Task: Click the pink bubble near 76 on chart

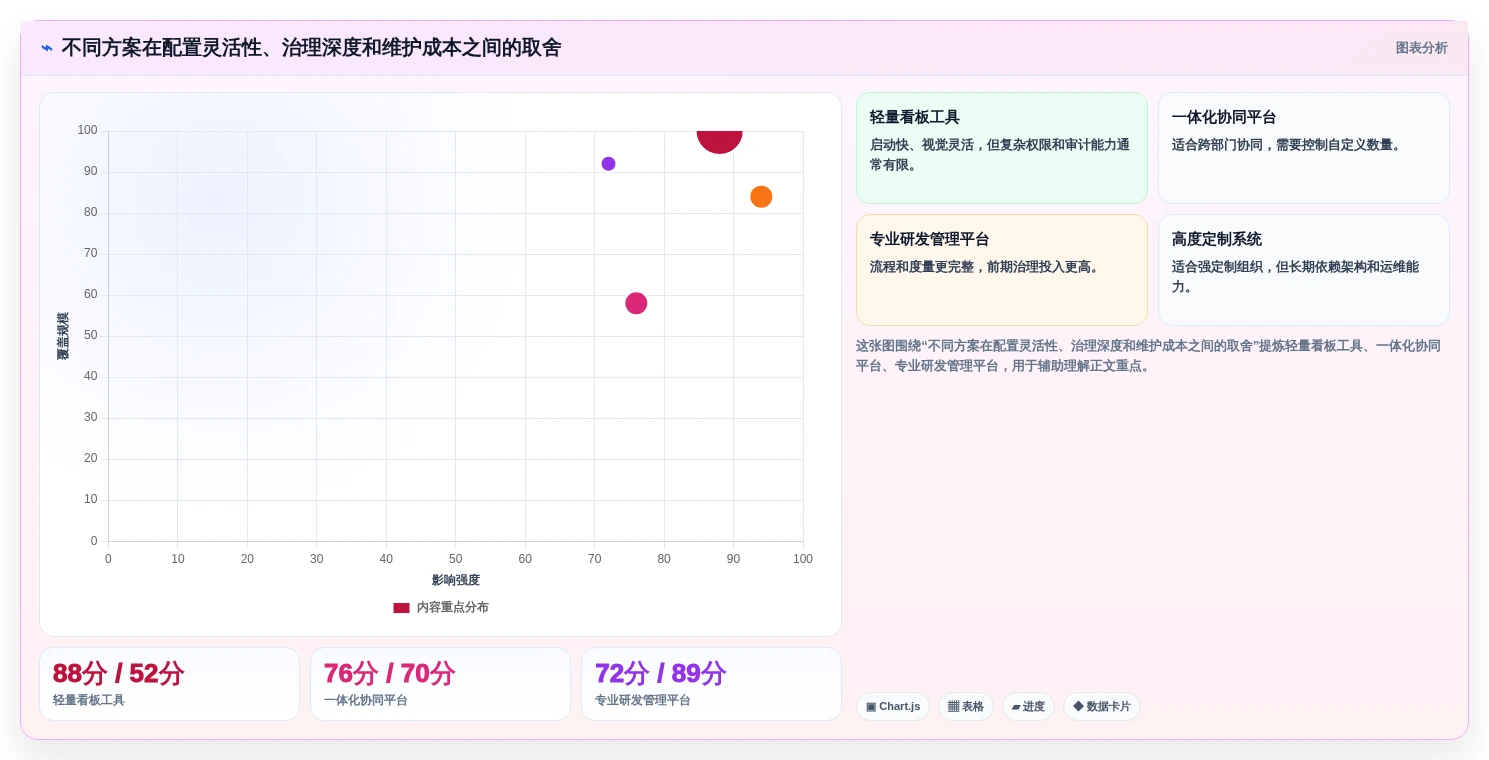Action: coord(636,303)
